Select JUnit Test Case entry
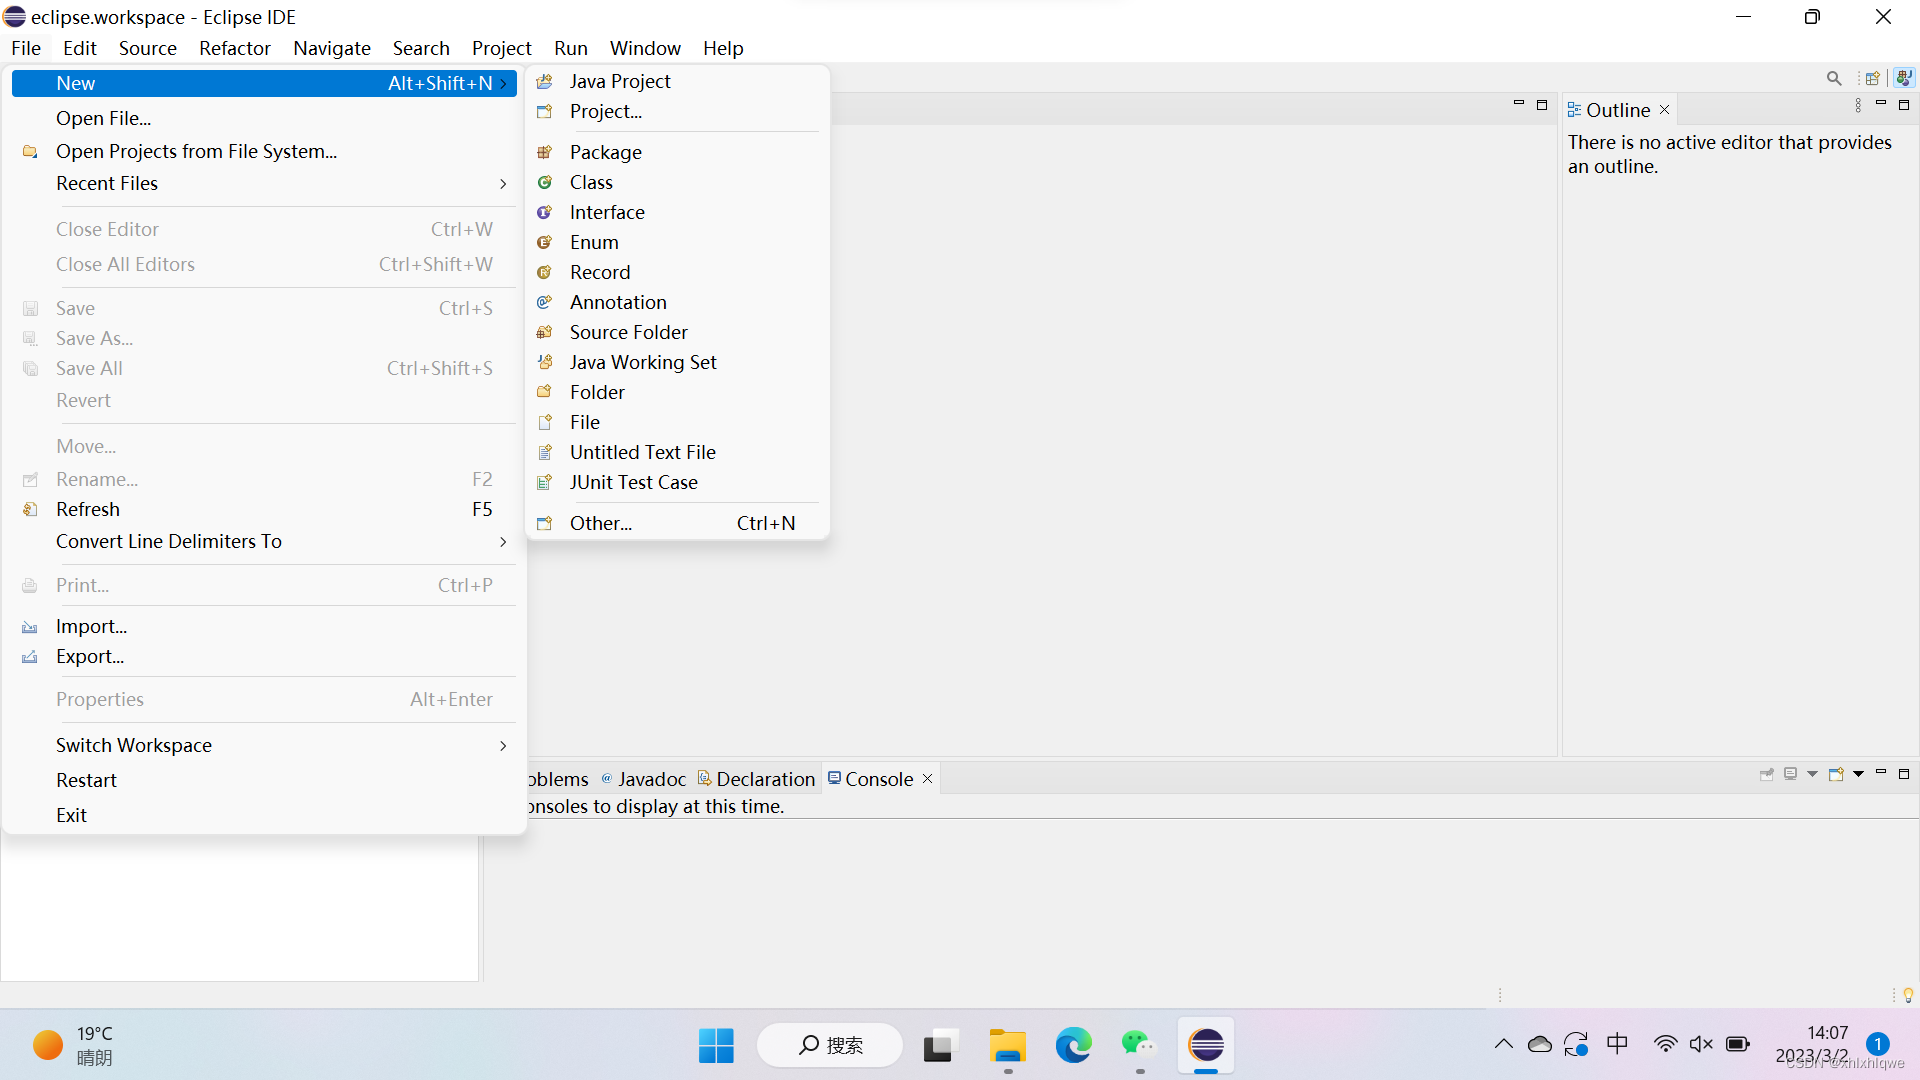The height and width of the screenshot is (1080, 1920). pos(633,483)
